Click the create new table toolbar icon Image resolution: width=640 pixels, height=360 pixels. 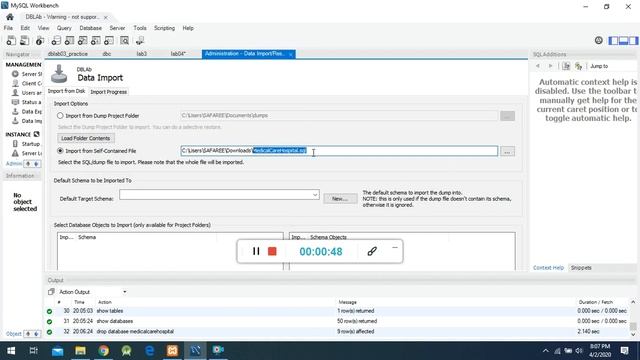tap(69, 40)
